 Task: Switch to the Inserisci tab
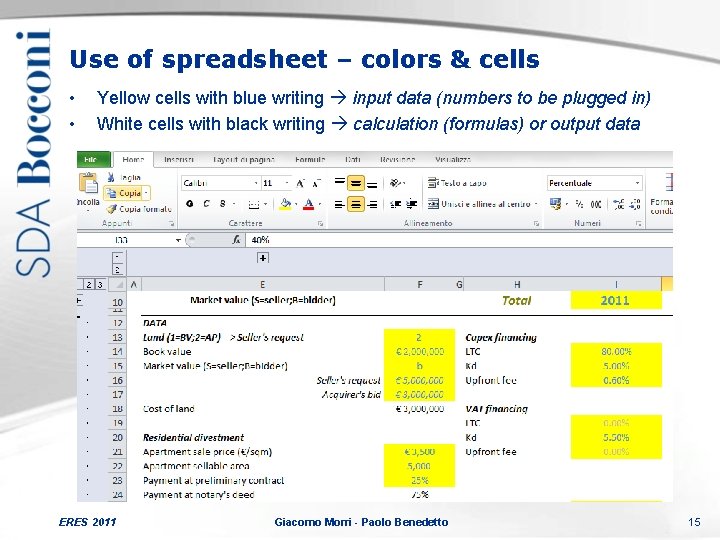(x=179, y=159)
